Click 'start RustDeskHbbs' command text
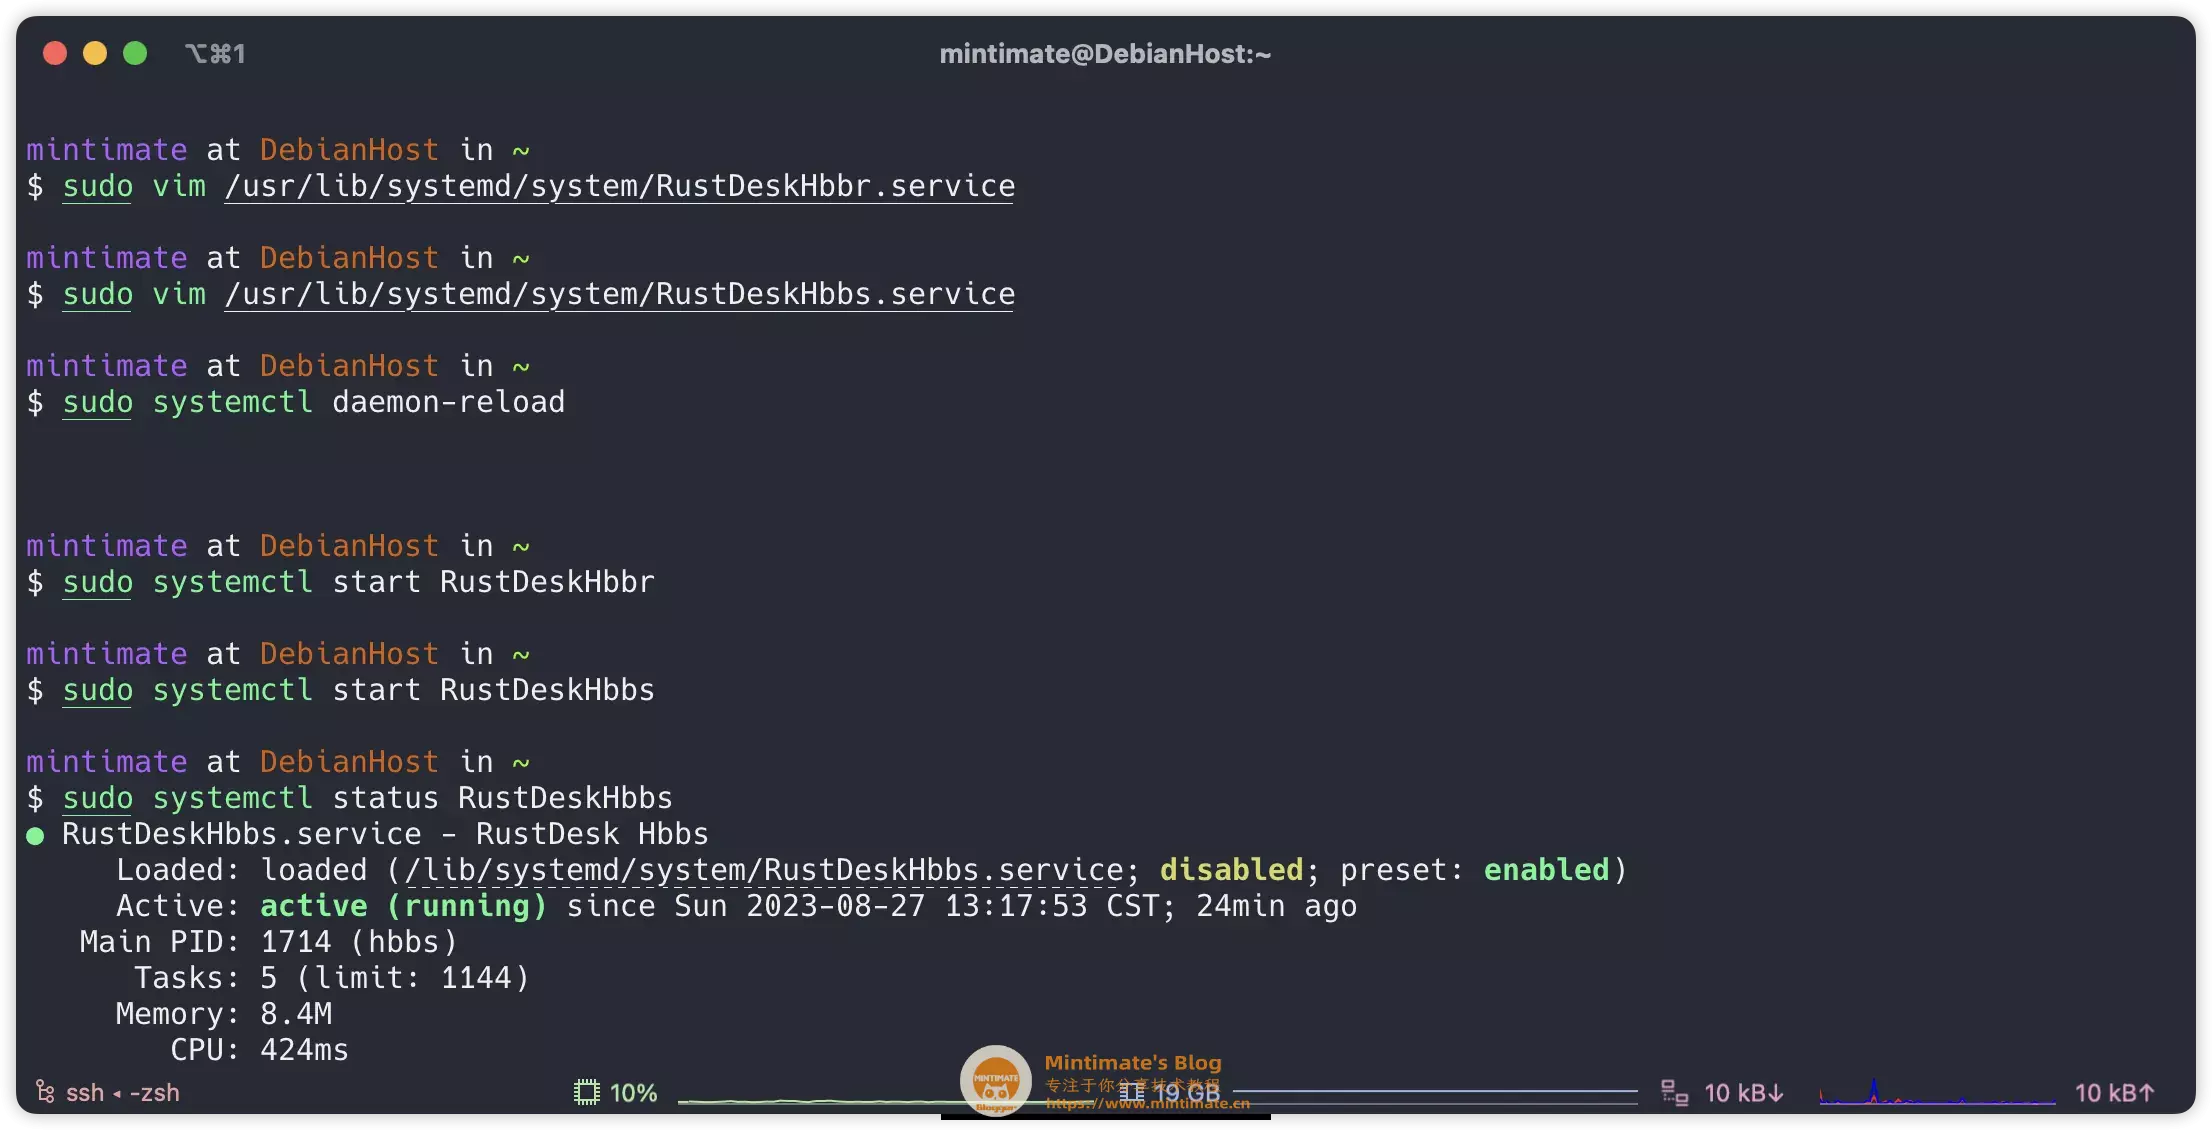This screenshot has width=2212, height=1130. [494, 690]
